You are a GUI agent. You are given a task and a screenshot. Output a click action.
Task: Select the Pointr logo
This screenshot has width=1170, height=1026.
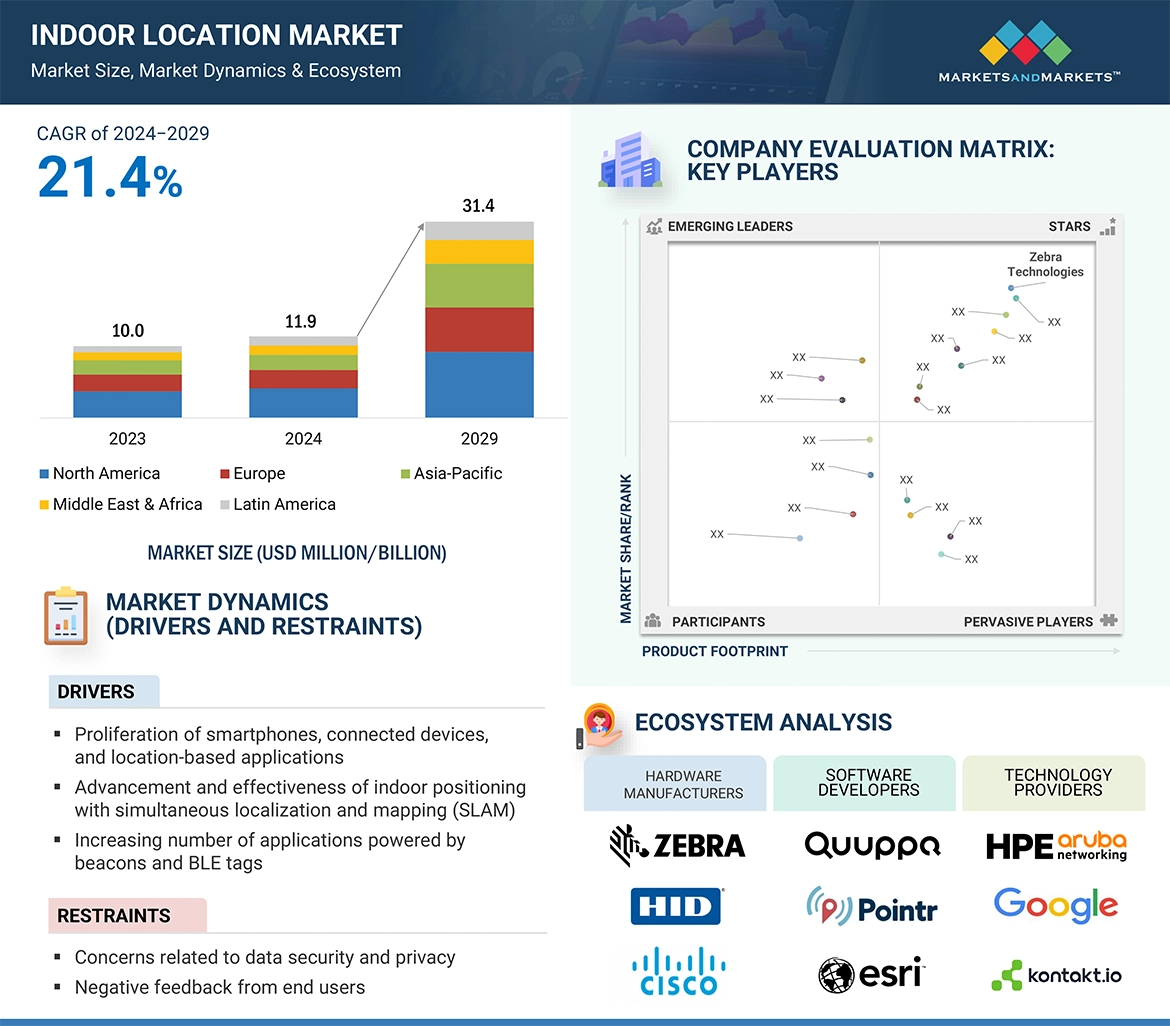pos(871,907)
